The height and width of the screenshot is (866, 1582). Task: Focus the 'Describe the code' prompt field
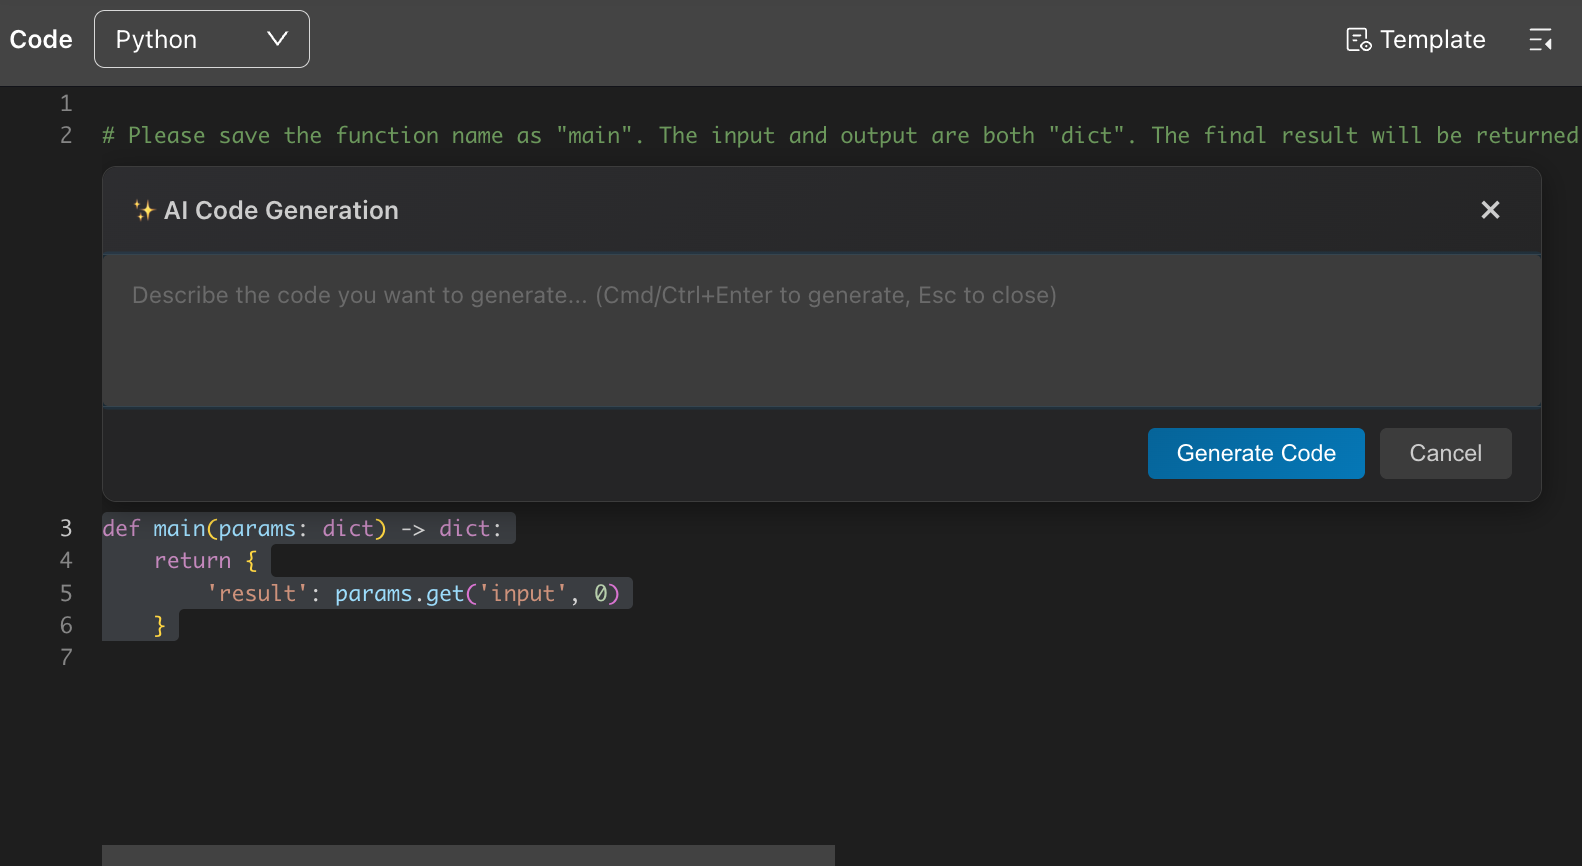click(x=820, y=330)
